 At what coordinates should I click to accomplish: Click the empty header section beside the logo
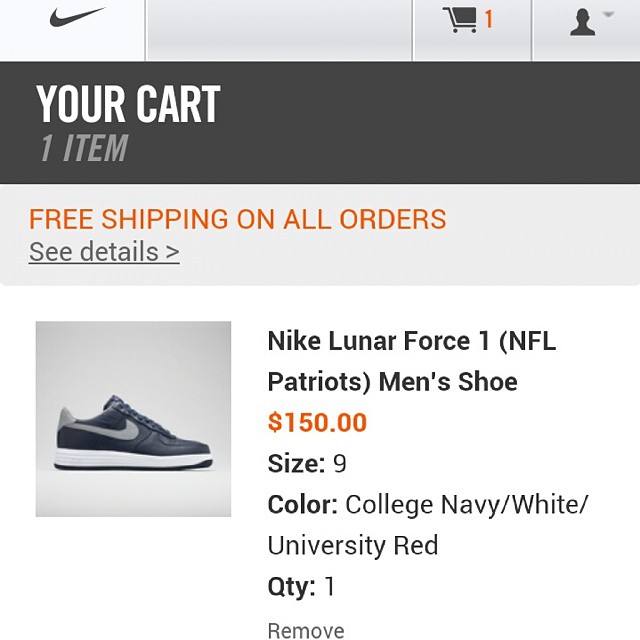[x=279, y=30]
